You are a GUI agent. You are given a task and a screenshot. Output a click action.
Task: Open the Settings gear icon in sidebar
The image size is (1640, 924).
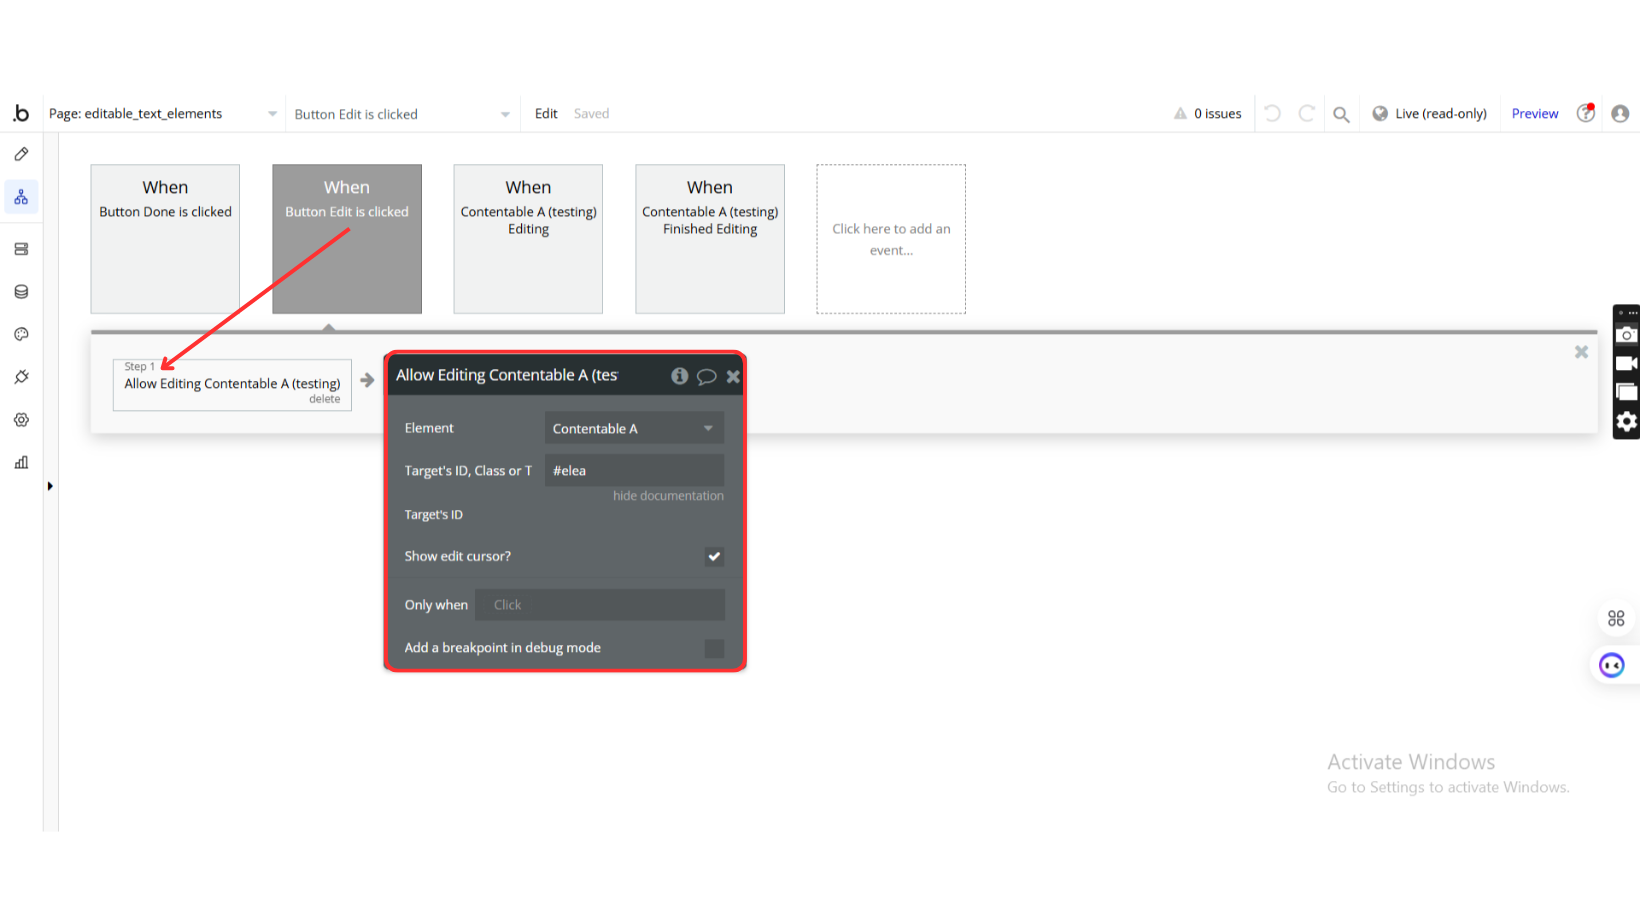pos(21,420)
